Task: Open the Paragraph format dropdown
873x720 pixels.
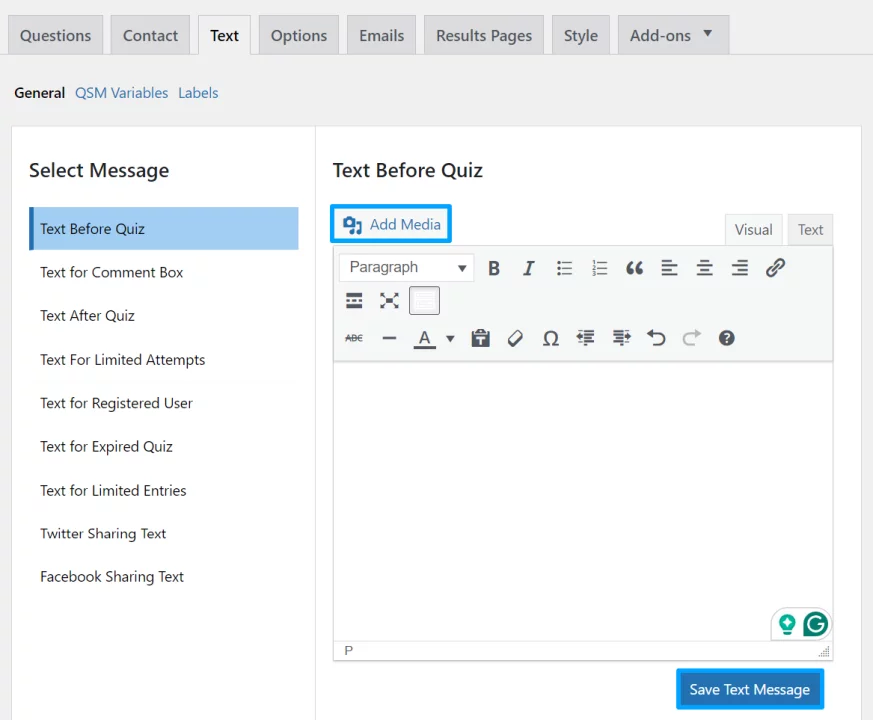Action: pos(405,267)
